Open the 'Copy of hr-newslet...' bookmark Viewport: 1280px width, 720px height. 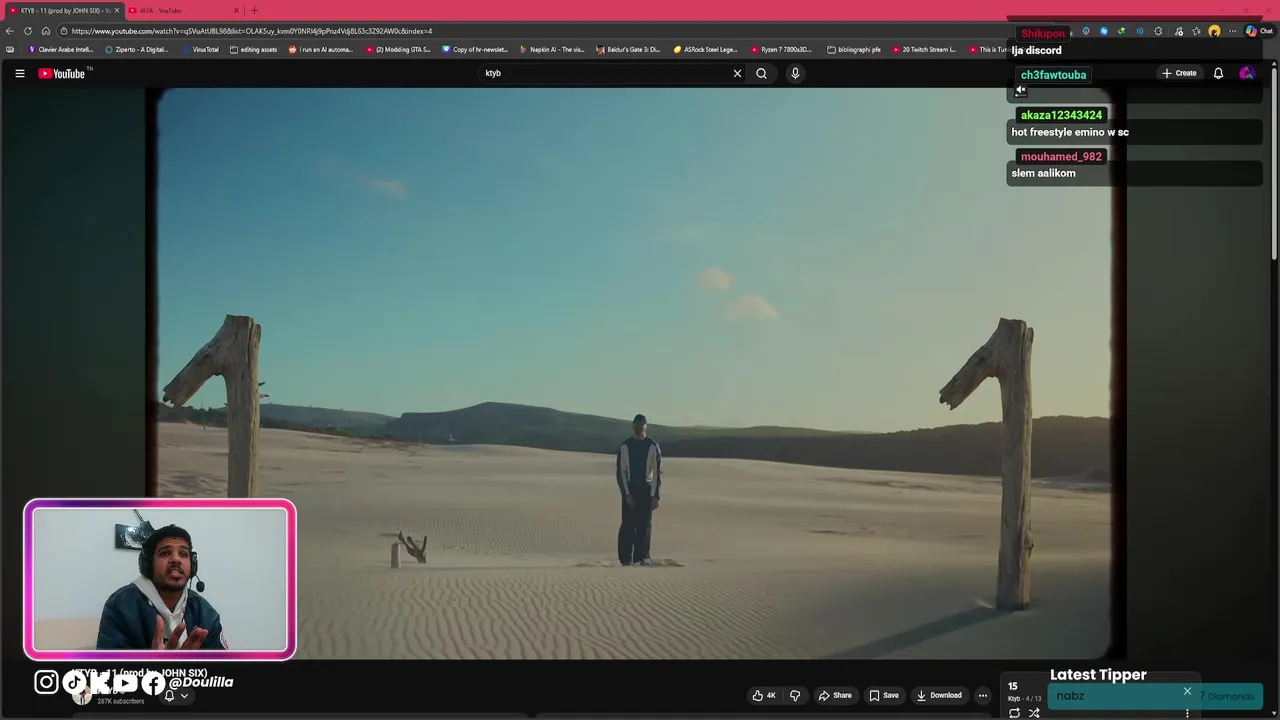coord(475,49)
